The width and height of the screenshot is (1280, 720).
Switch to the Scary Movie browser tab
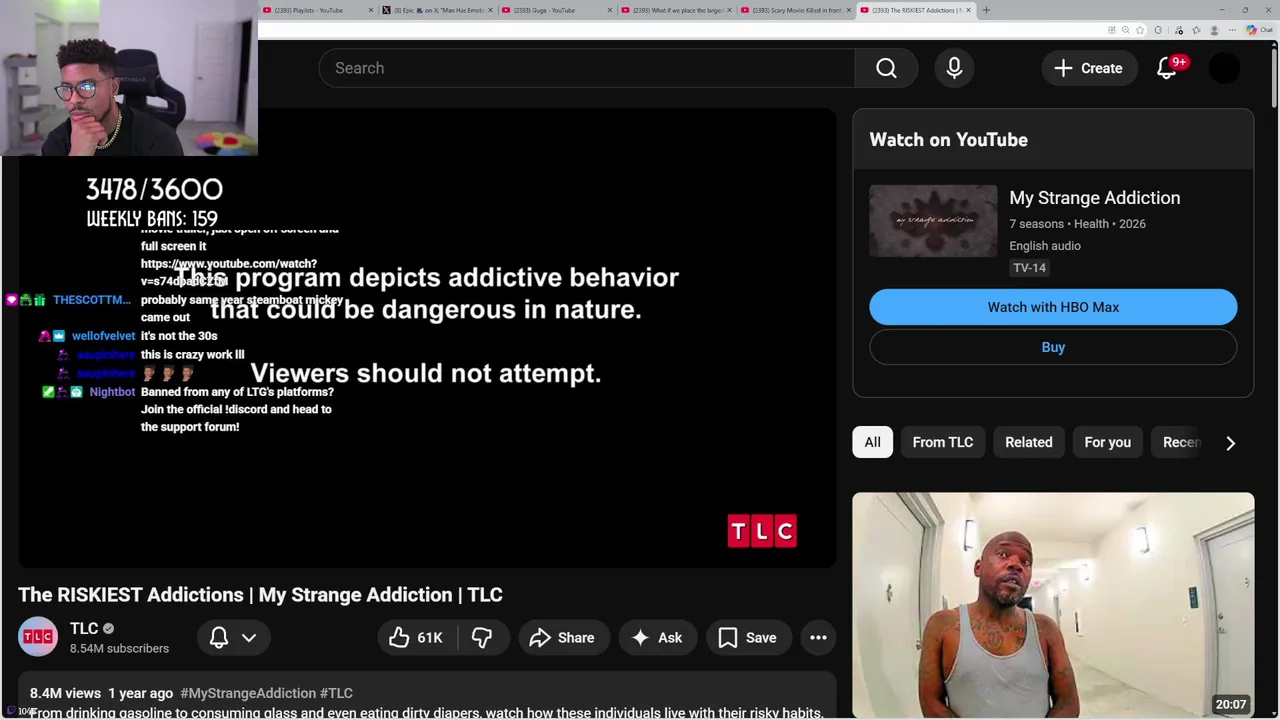[796, 10]
